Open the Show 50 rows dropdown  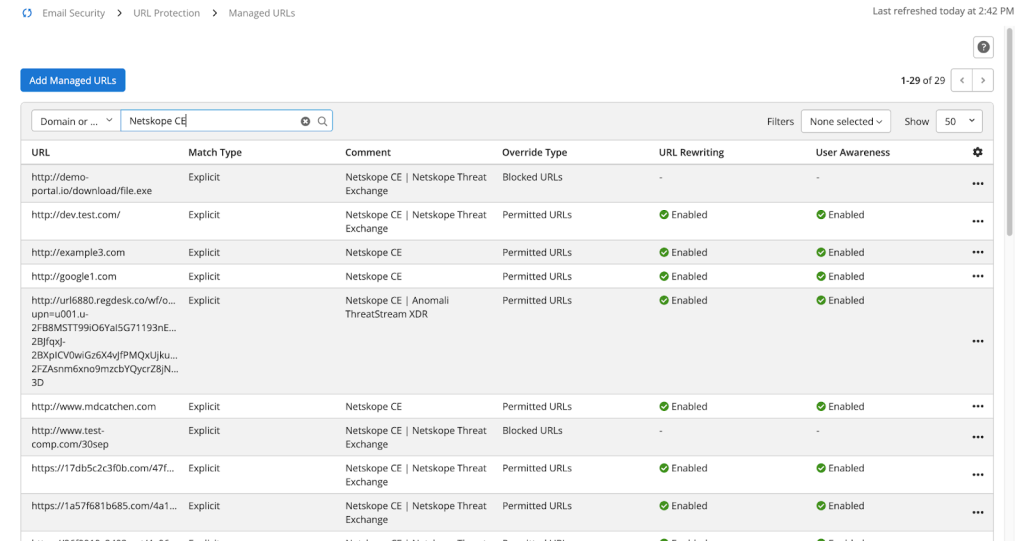[x=959, y=122]
